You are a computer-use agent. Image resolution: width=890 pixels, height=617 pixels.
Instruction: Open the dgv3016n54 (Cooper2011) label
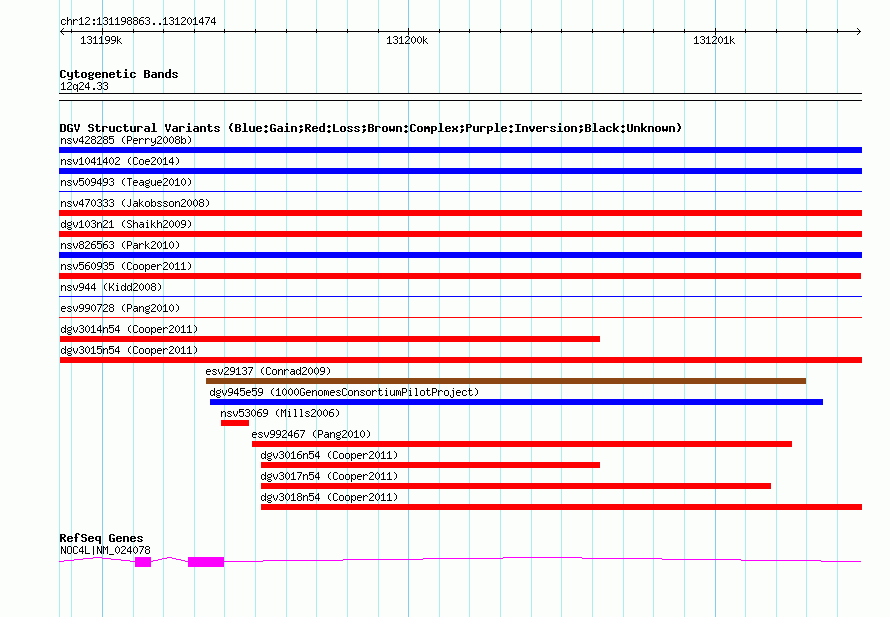click(x=329, y=455)
